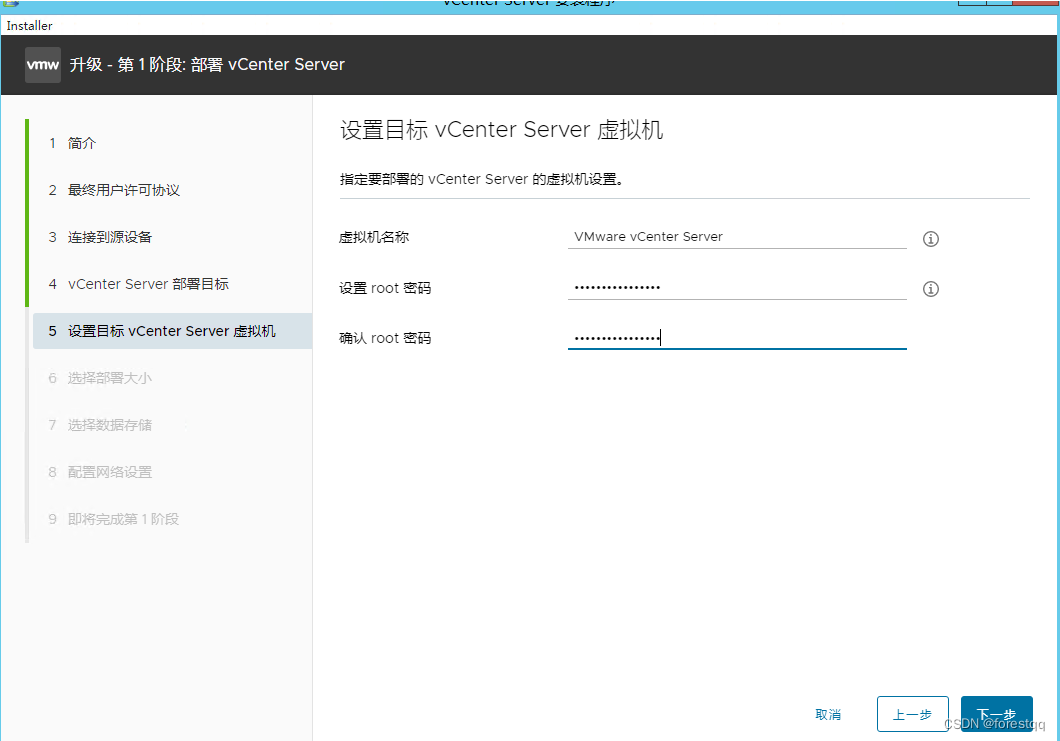Click step 8 配置网络设置

100,472
